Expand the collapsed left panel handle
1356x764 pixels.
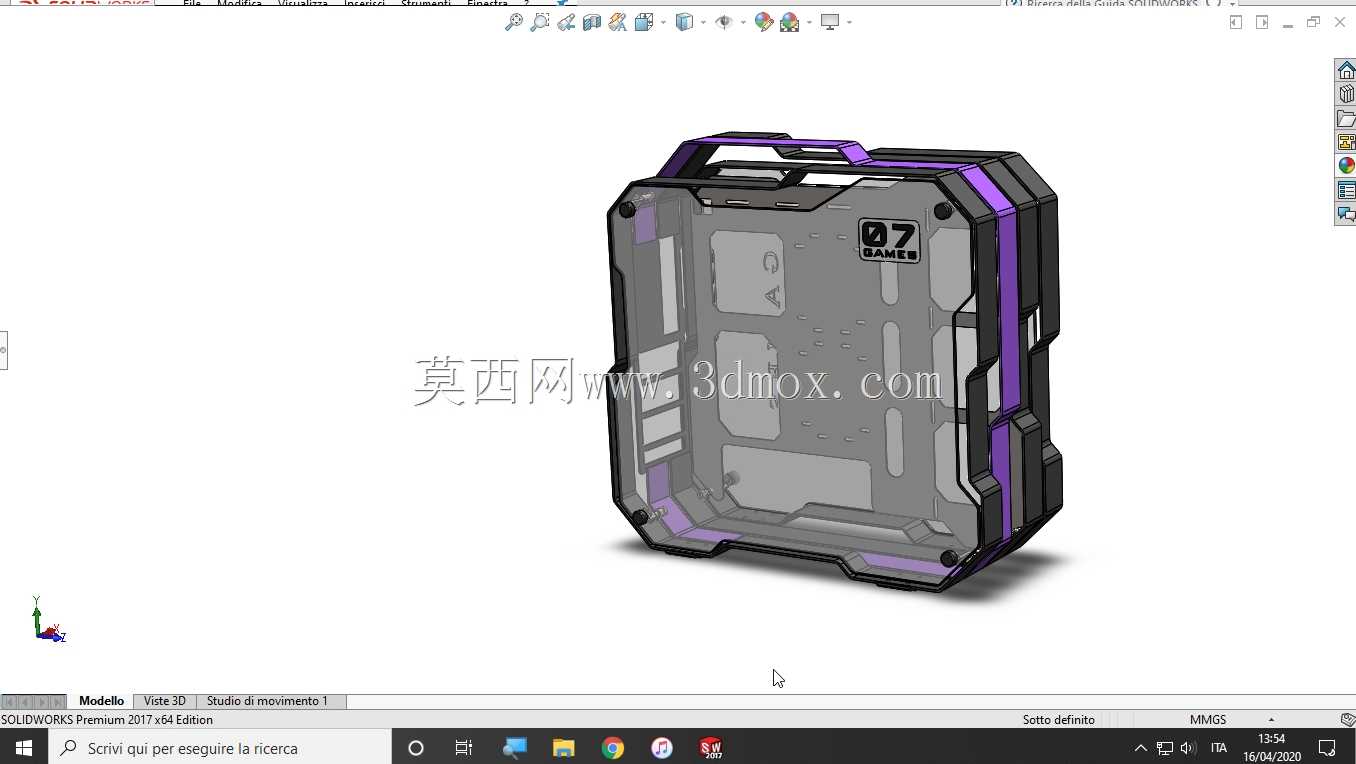click(x=3, y=350)
